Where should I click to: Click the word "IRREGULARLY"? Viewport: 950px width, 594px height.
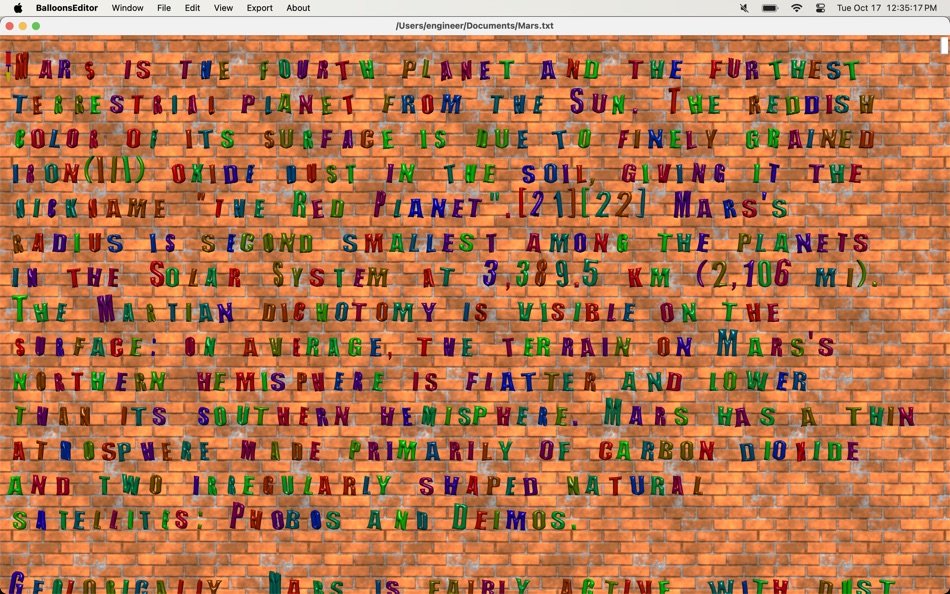[292, 485]
